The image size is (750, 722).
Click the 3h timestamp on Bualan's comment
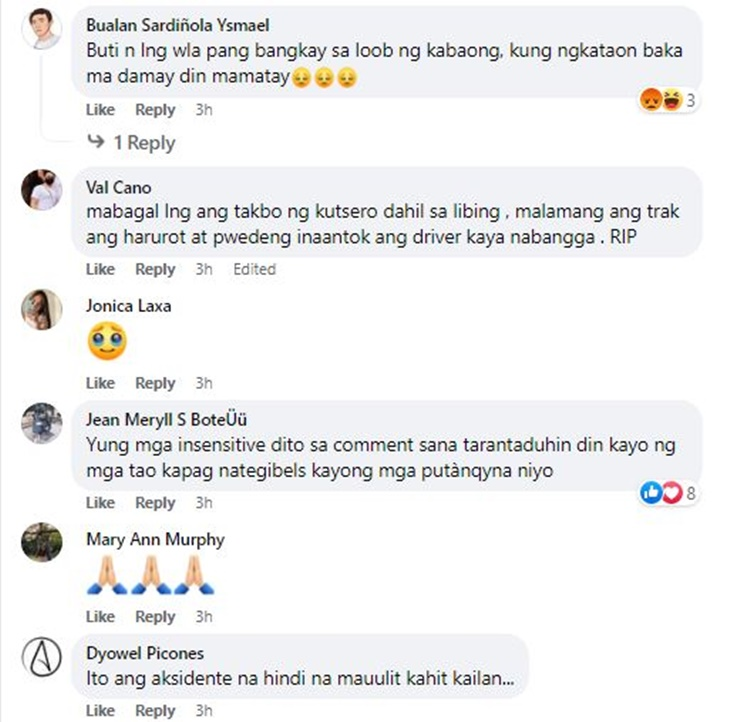204,110
